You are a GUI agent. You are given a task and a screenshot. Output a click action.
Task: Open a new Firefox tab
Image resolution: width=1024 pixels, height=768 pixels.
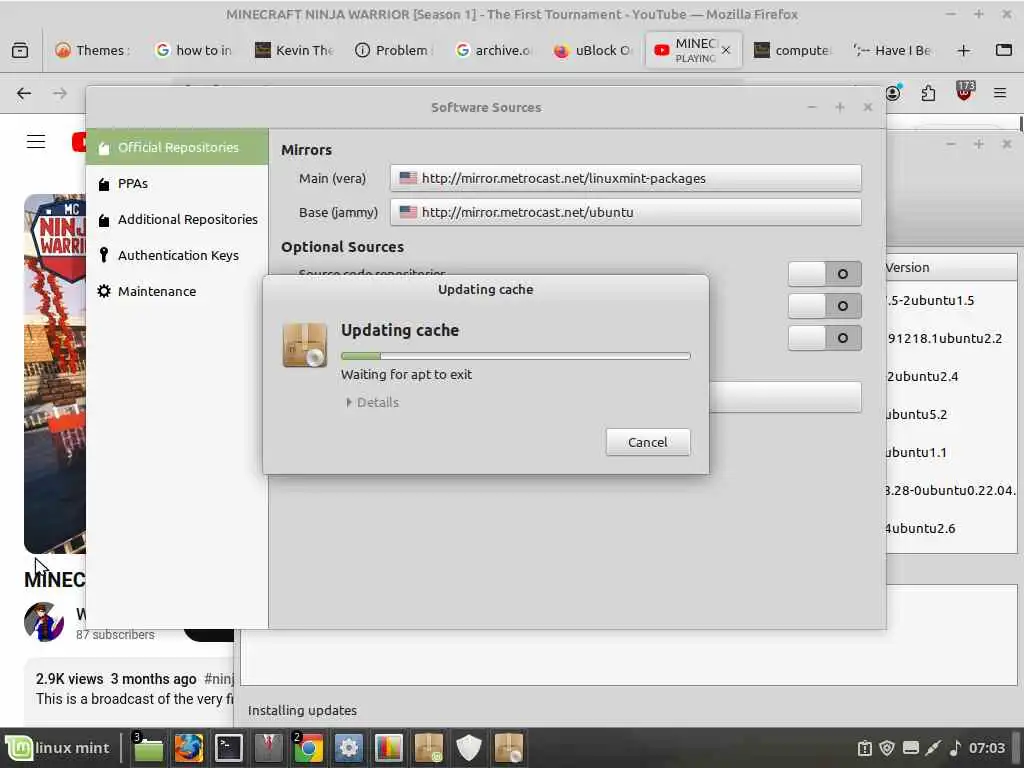pos(963,50)
